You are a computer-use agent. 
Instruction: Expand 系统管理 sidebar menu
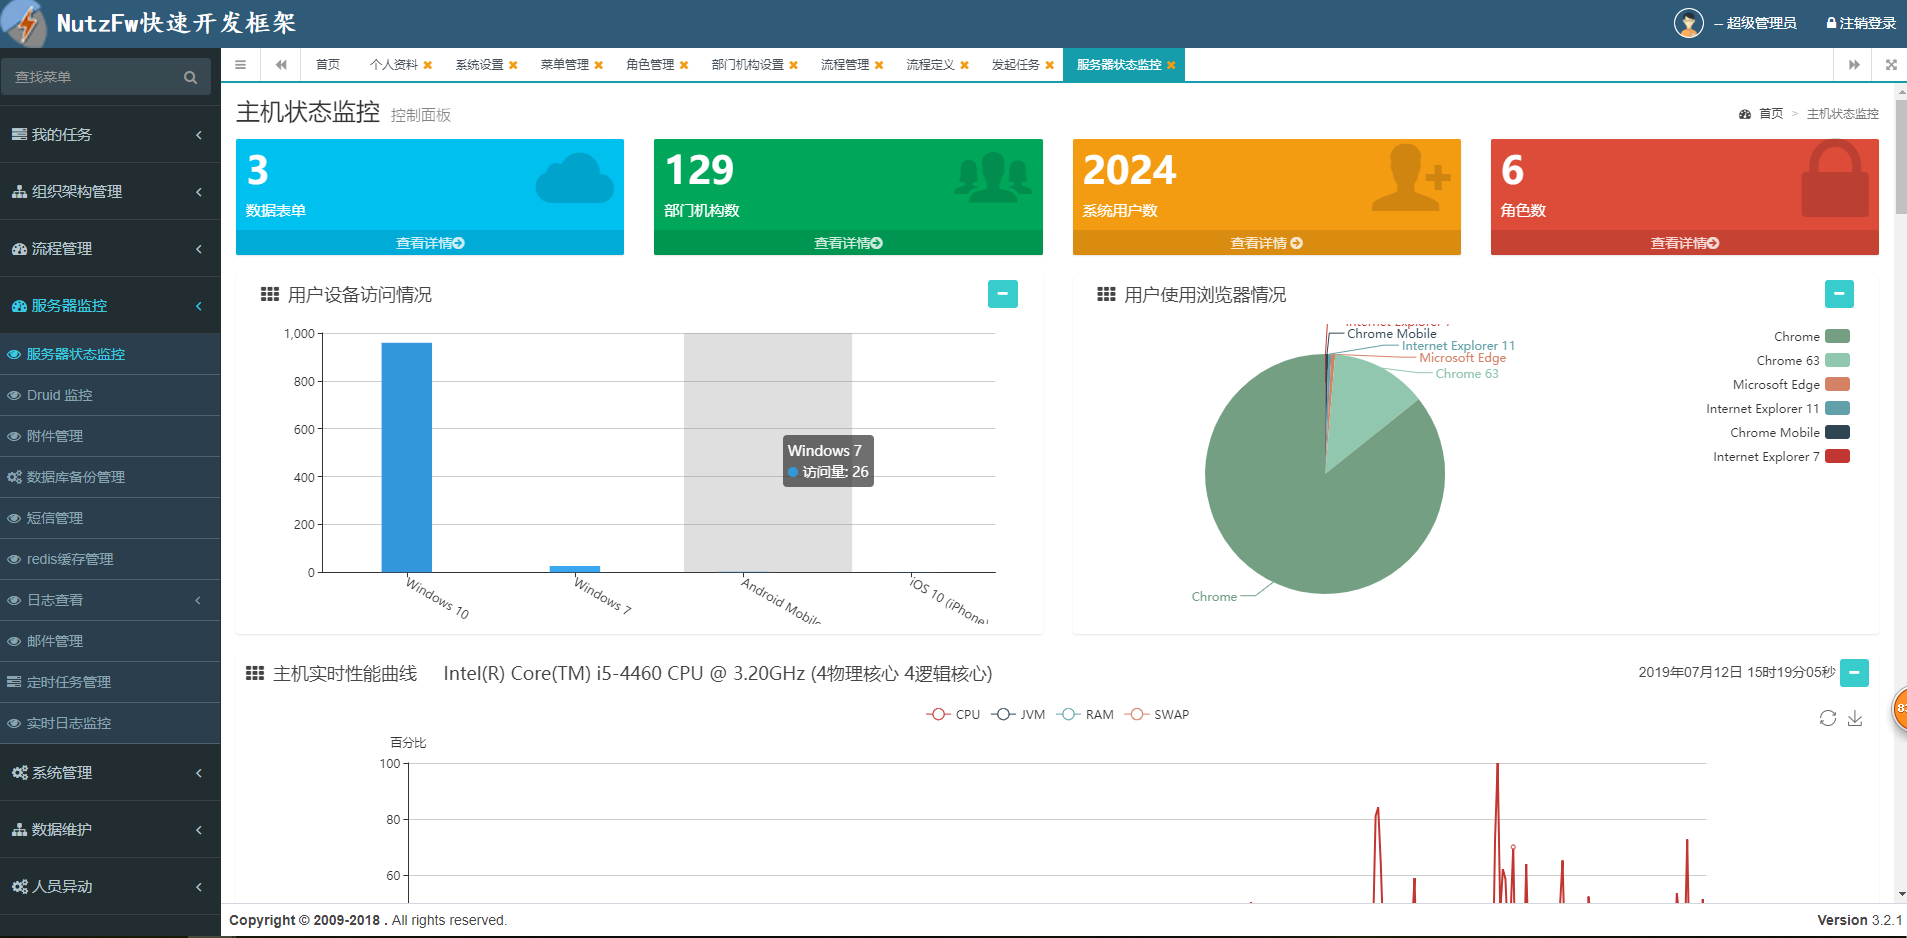pyautogui.click(x=110, y=772)
